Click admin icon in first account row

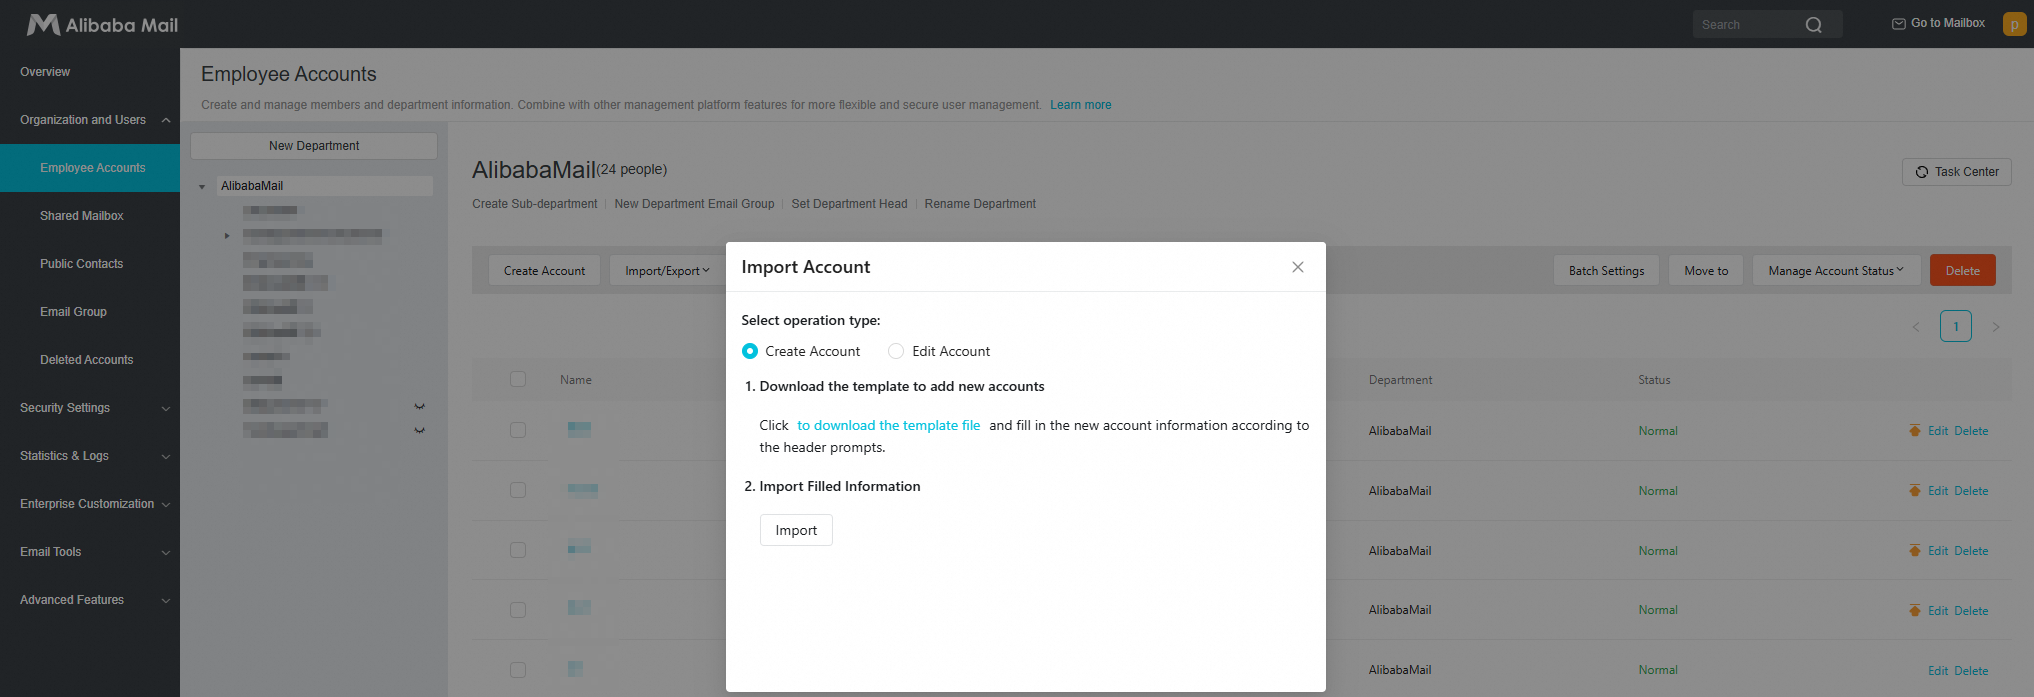(1915, 431)
